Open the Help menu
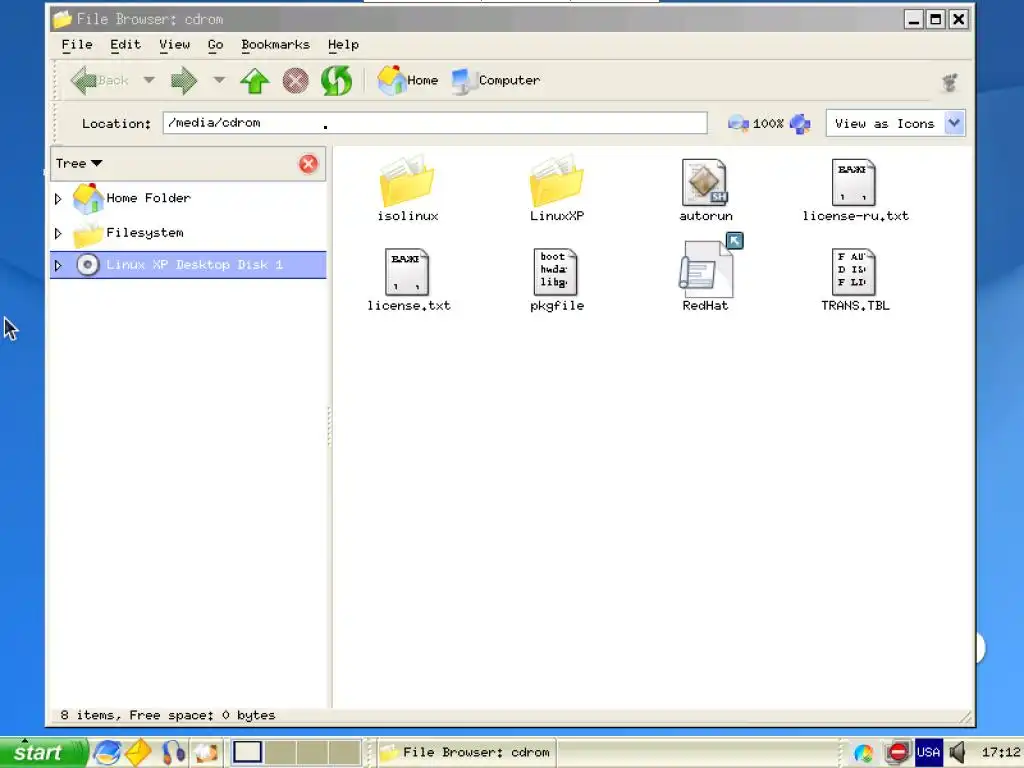The height and width of the screenshot is (768, 1024). coord(344,44)
